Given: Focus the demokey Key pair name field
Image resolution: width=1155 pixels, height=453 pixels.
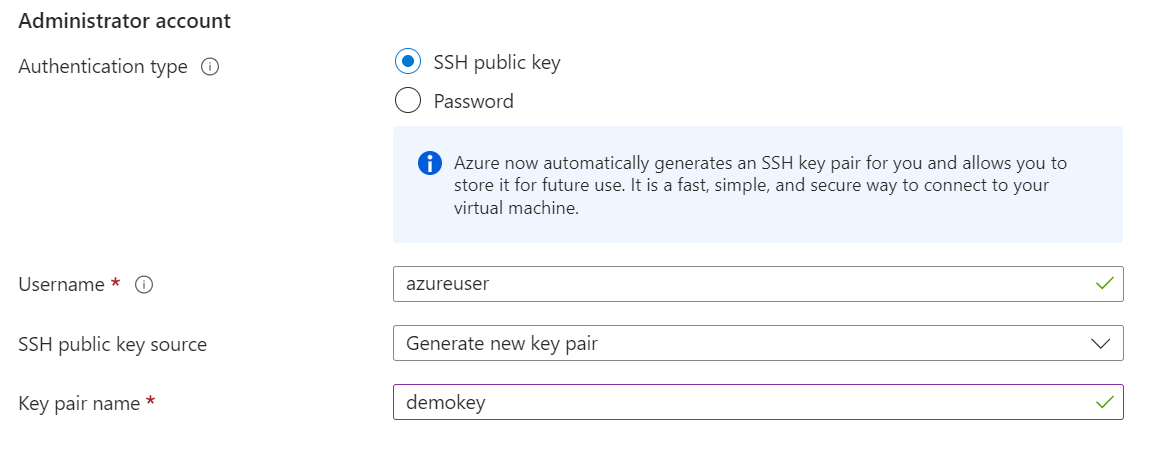Looking at the screenshot, I should pos(758,402).
